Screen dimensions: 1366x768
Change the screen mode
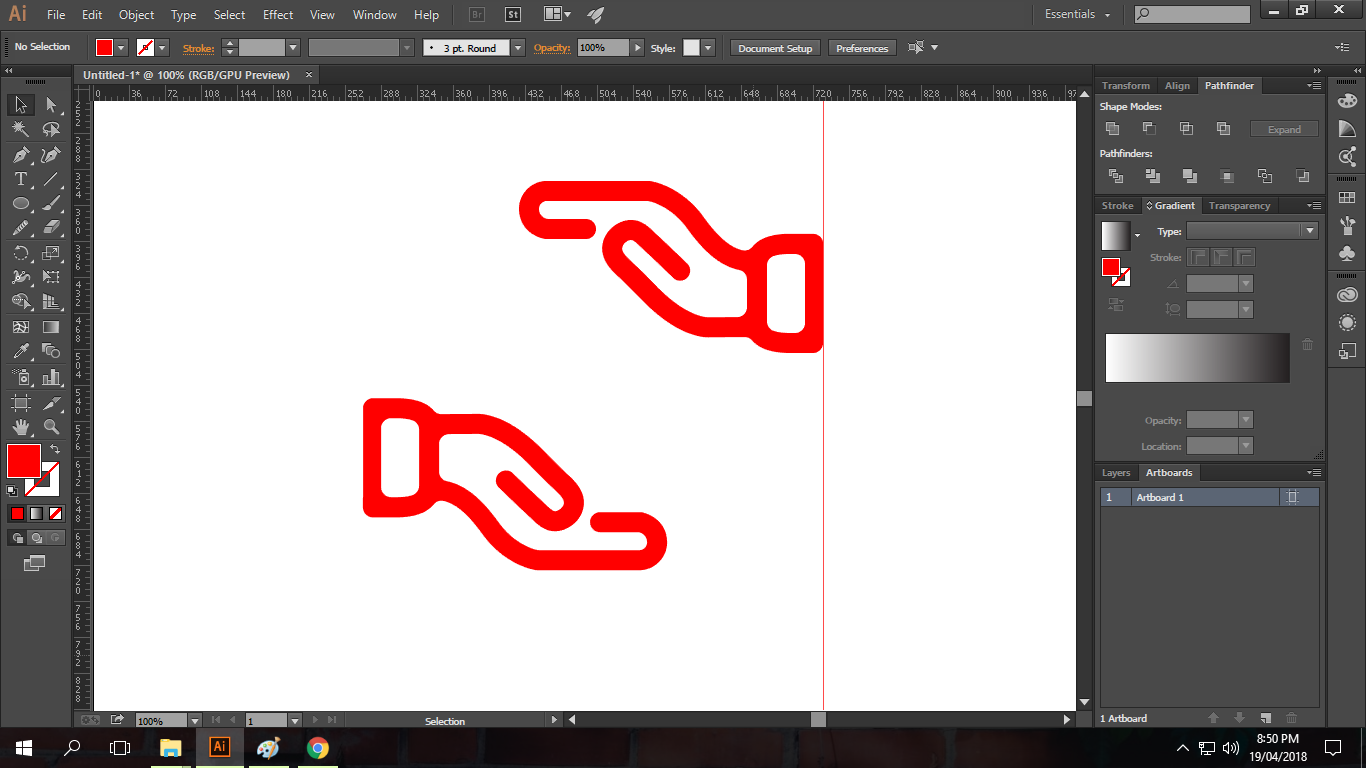pyautogui.click(x=35, y=564)
